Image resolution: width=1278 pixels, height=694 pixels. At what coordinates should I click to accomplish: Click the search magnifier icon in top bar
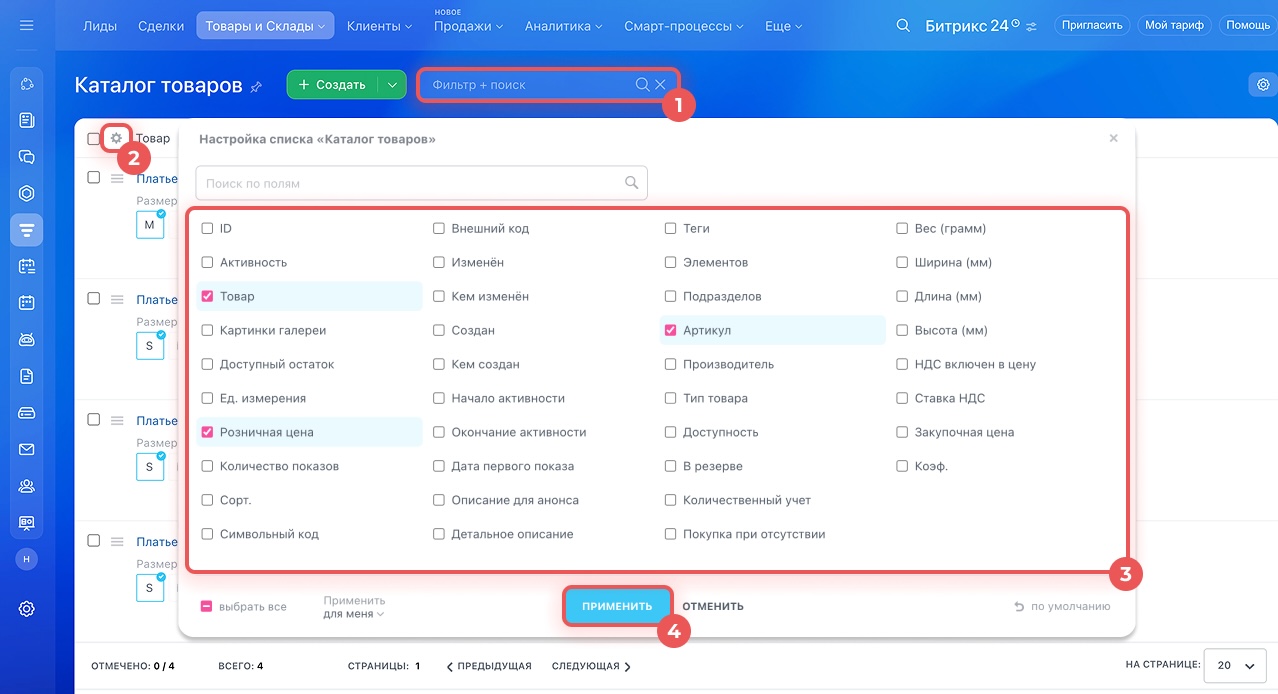click(x=903, y=26)
